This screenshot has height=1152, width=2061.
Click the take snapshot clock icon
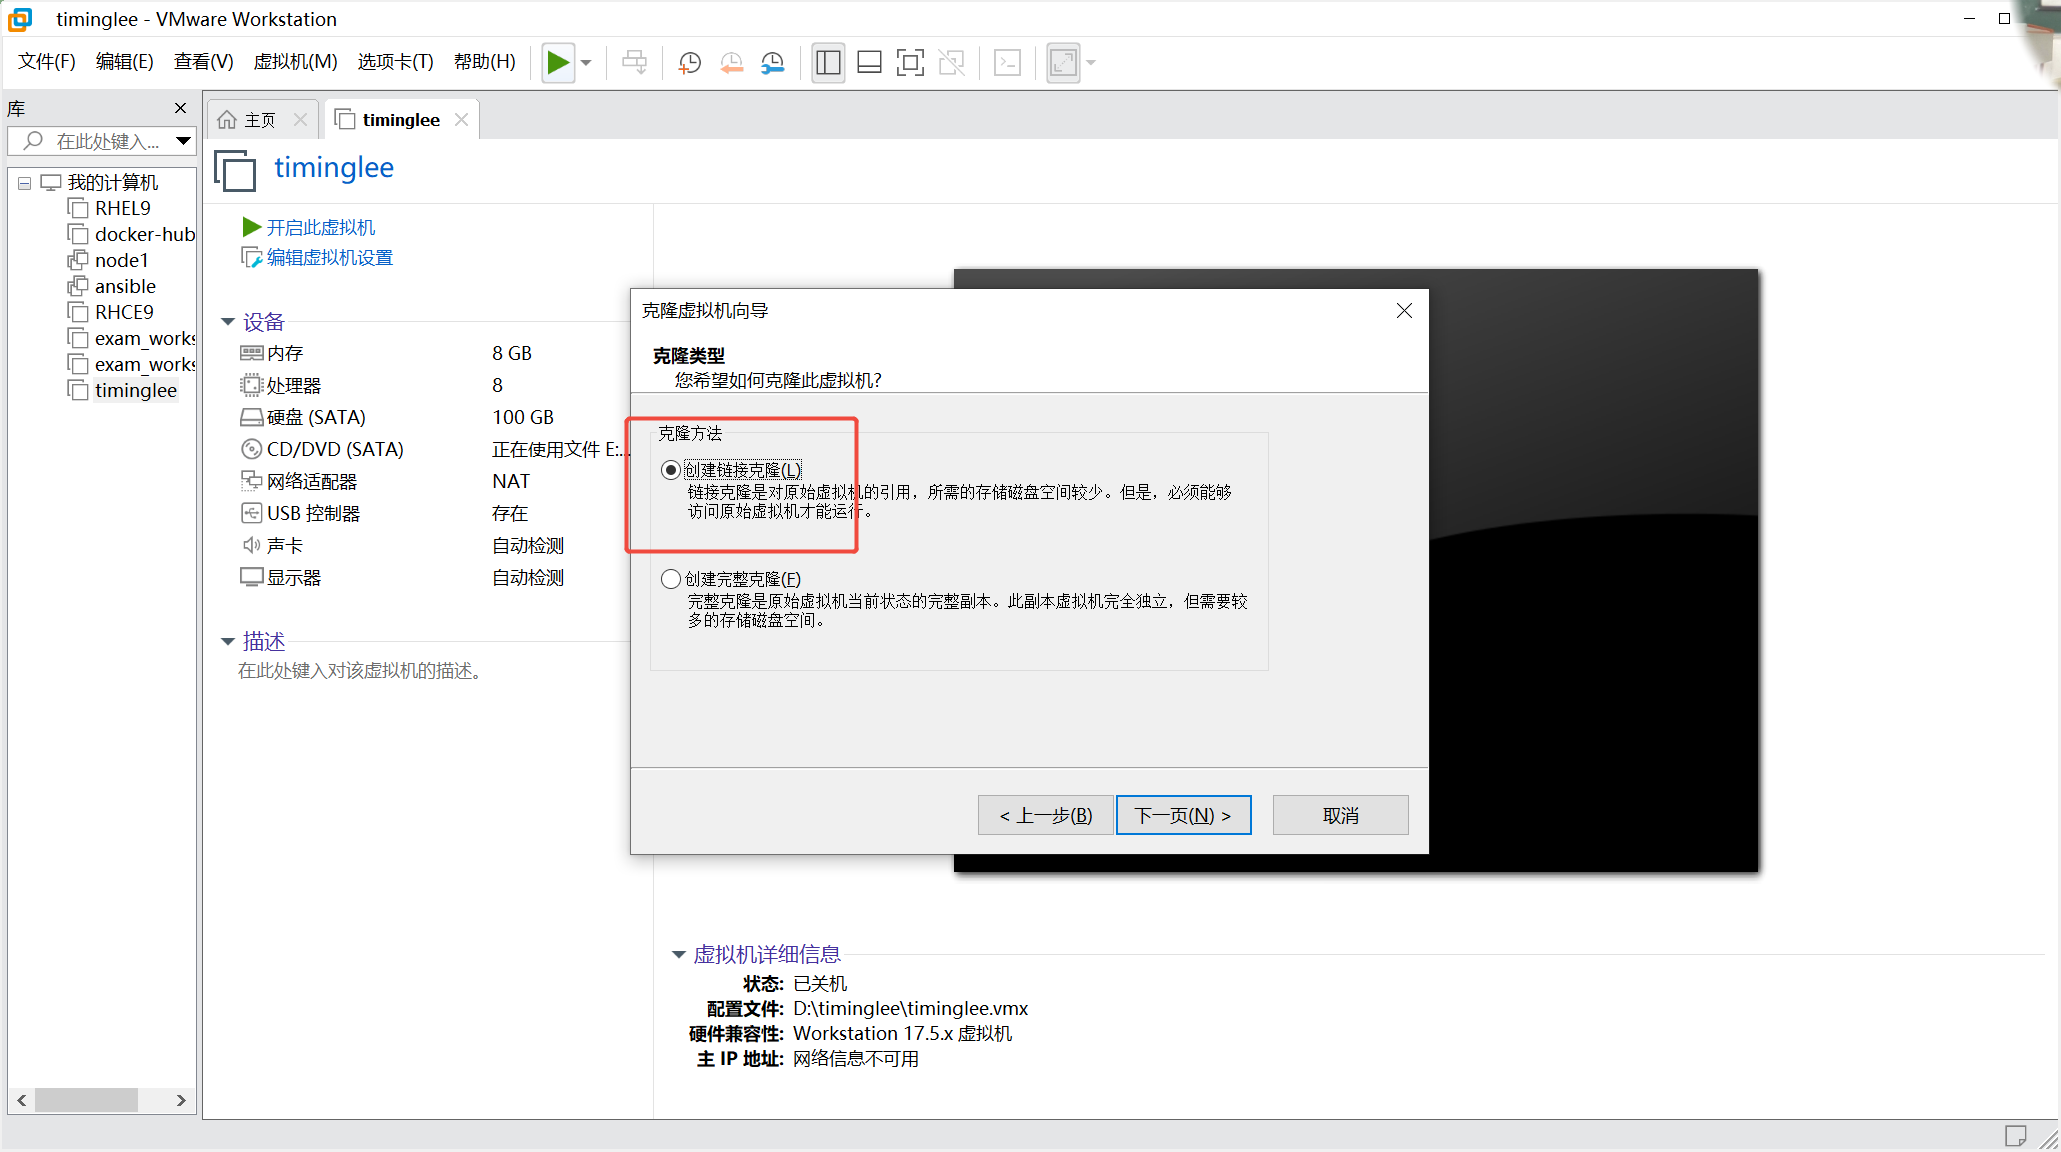(689, 63)
